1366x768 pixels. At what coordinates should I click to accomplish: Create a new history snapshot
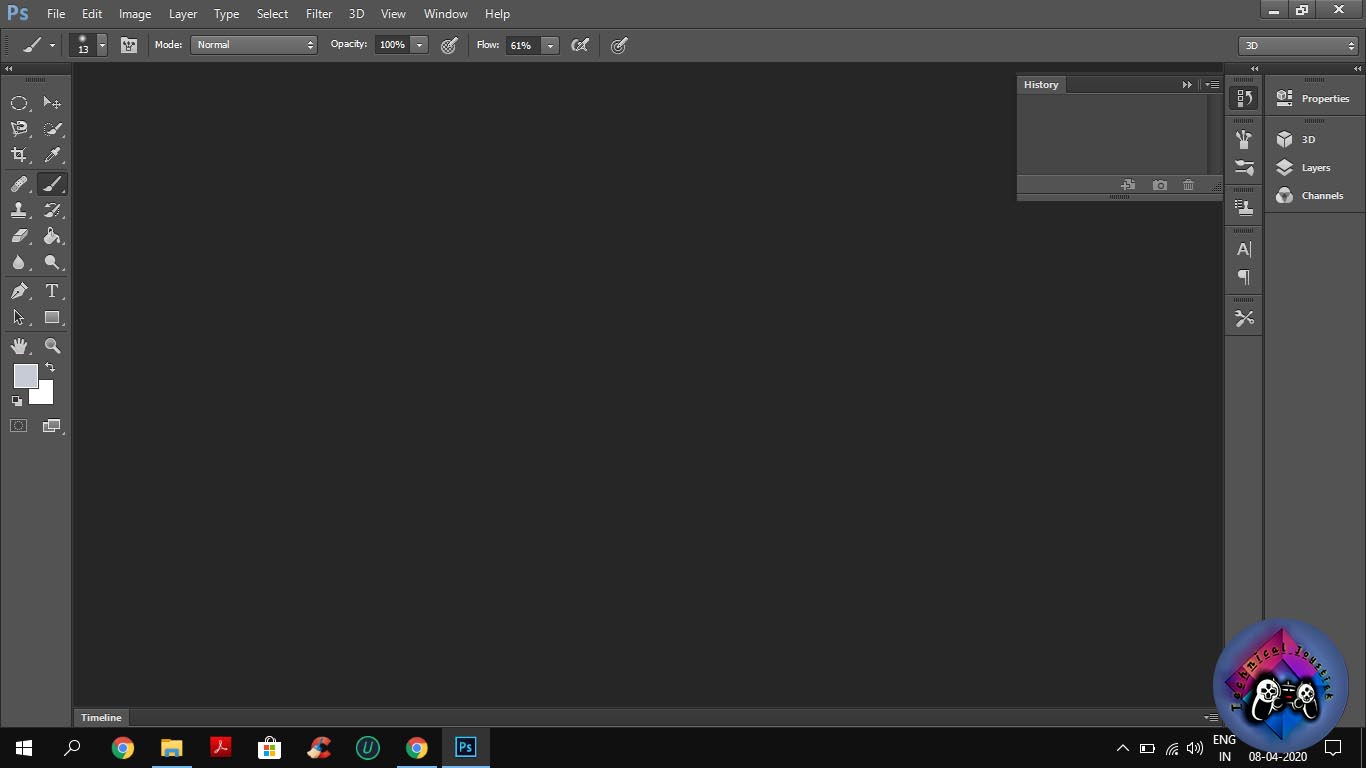coord(1159,185)
